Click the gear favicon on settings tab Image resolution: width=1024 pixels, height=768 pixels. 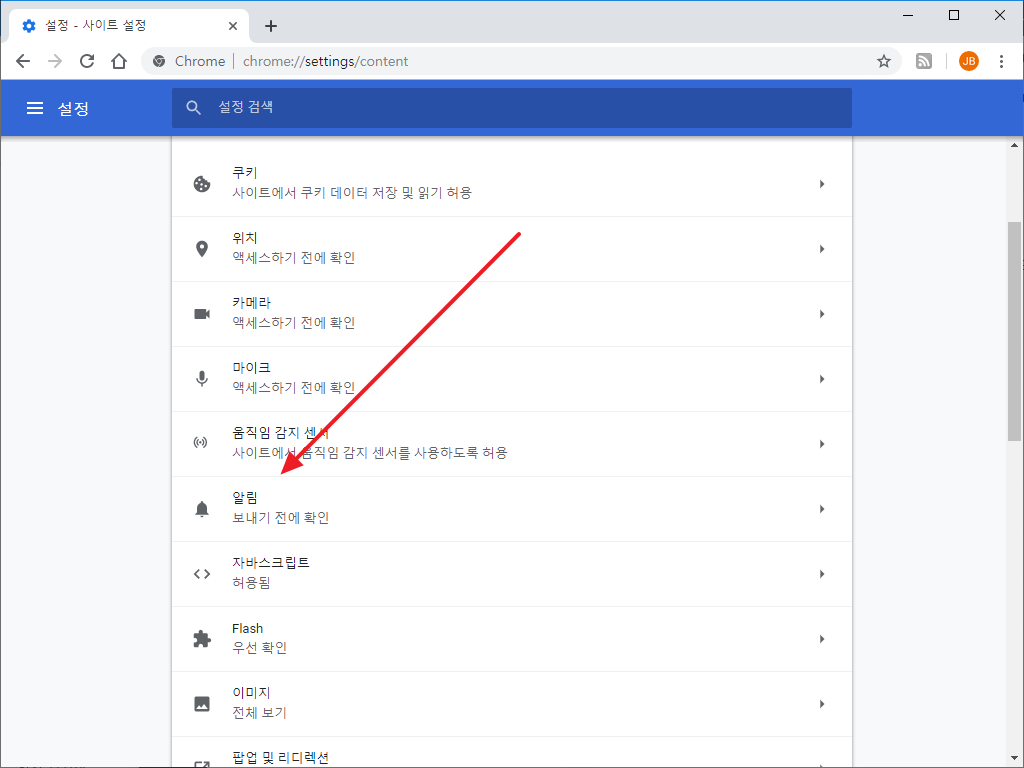click(29, 26)
